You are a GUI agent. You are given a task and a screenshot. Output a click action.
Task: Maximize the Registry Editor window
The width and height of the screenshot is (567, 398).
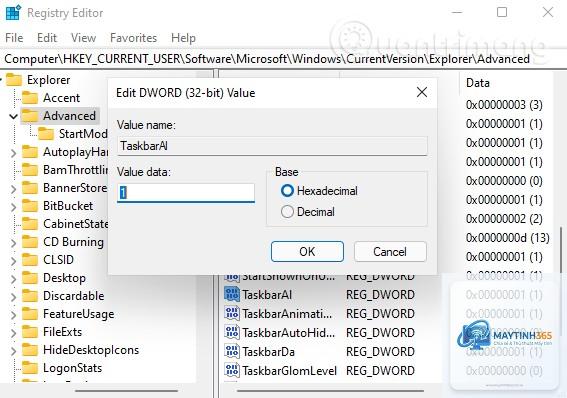[x=502, y=12]
